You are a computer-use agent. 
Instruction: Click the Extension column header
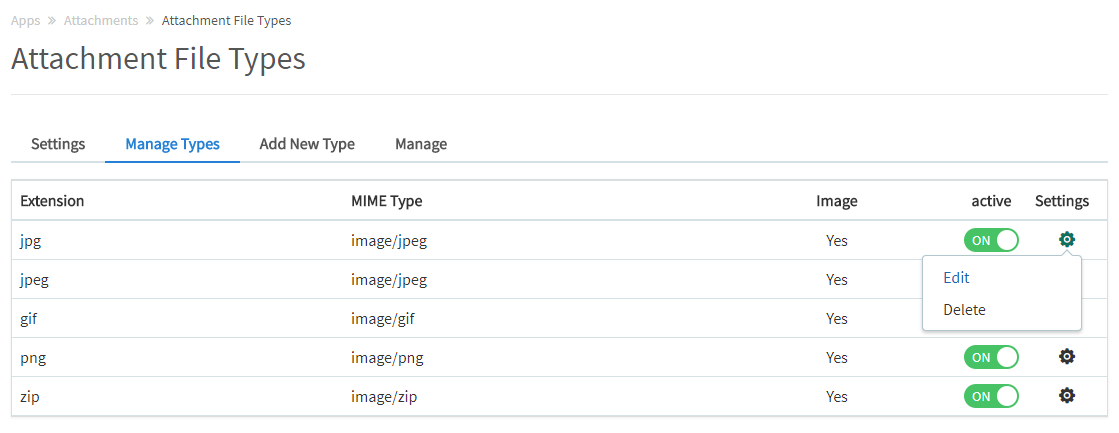(52, 201)
